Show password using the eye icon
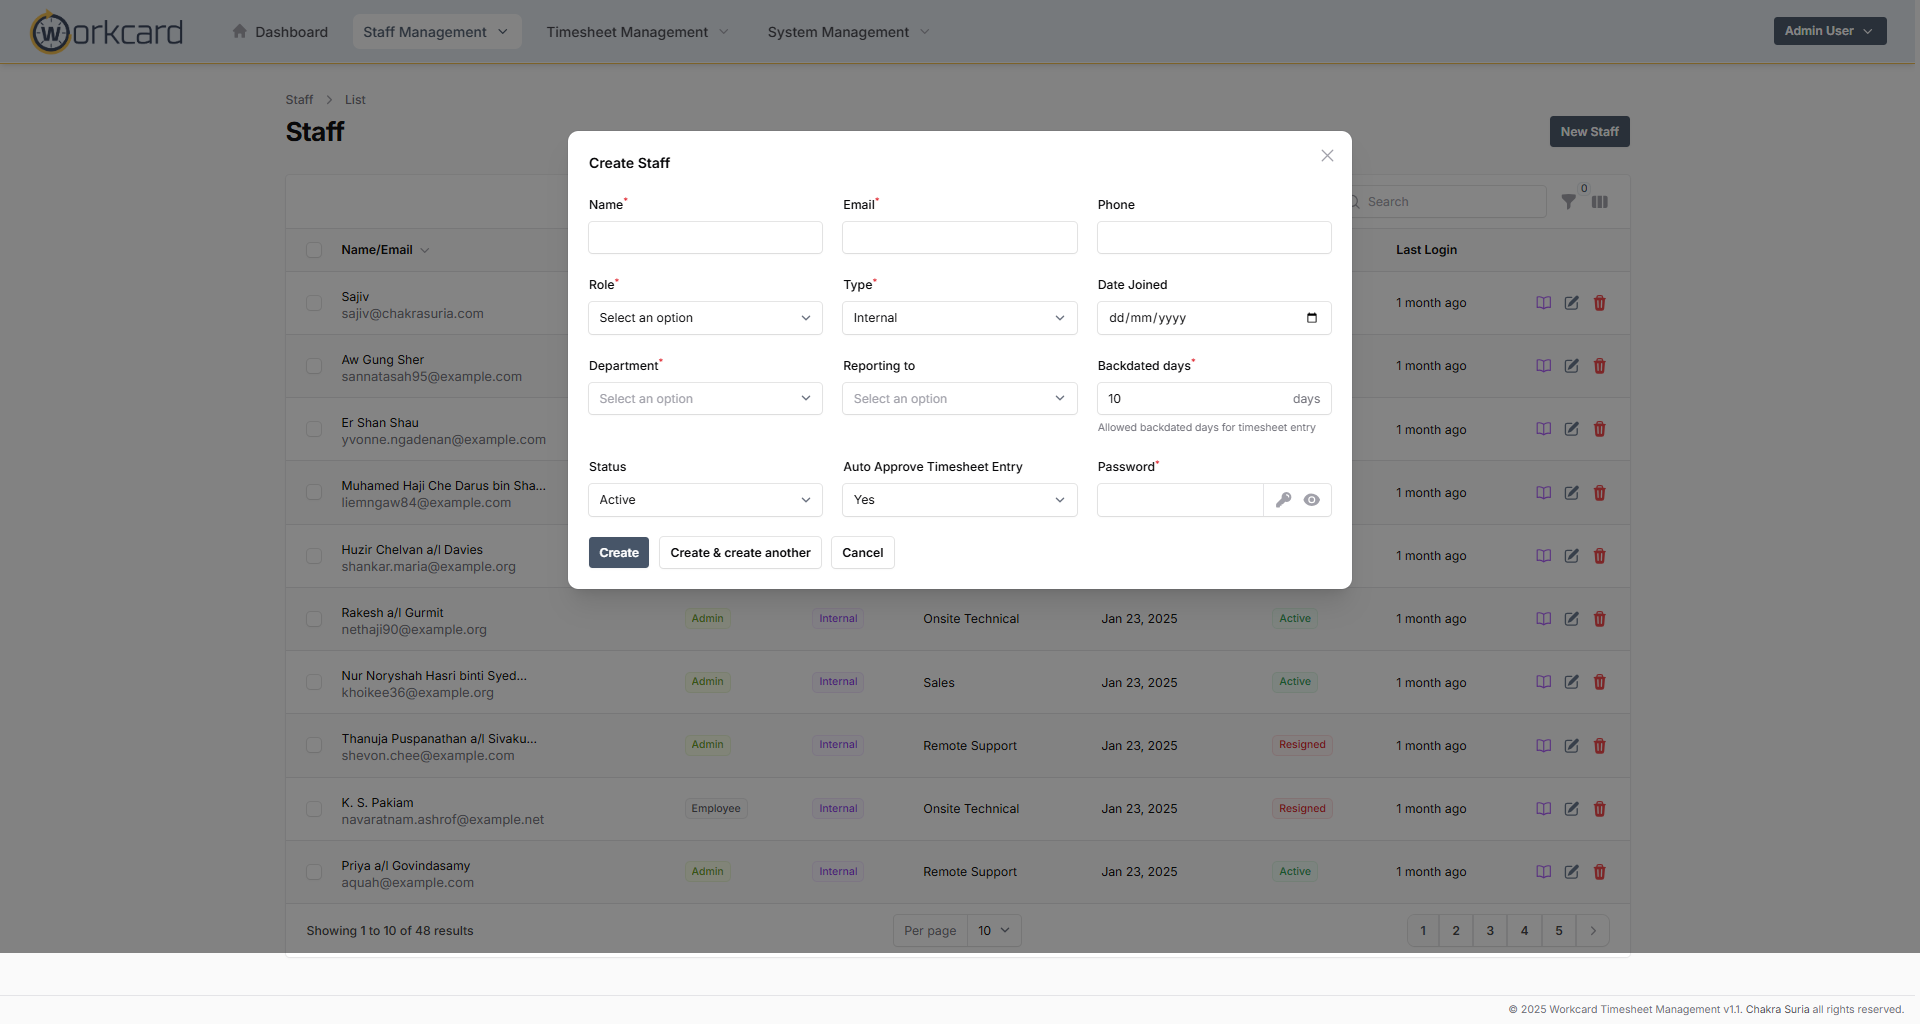Screen dimensions: 1920x1024 pyautogui.click(x=1311, y=500)
